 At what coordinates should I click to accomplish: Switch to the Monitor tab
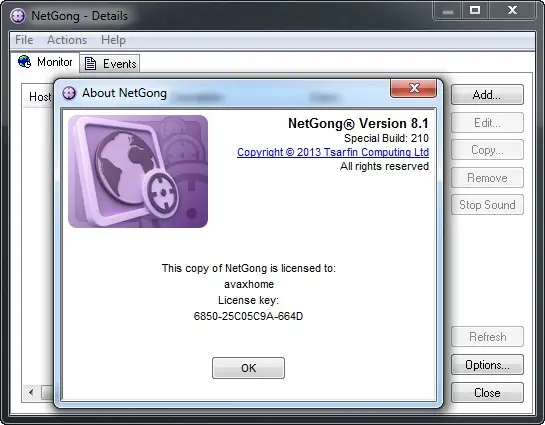click(x=45, y=62)
